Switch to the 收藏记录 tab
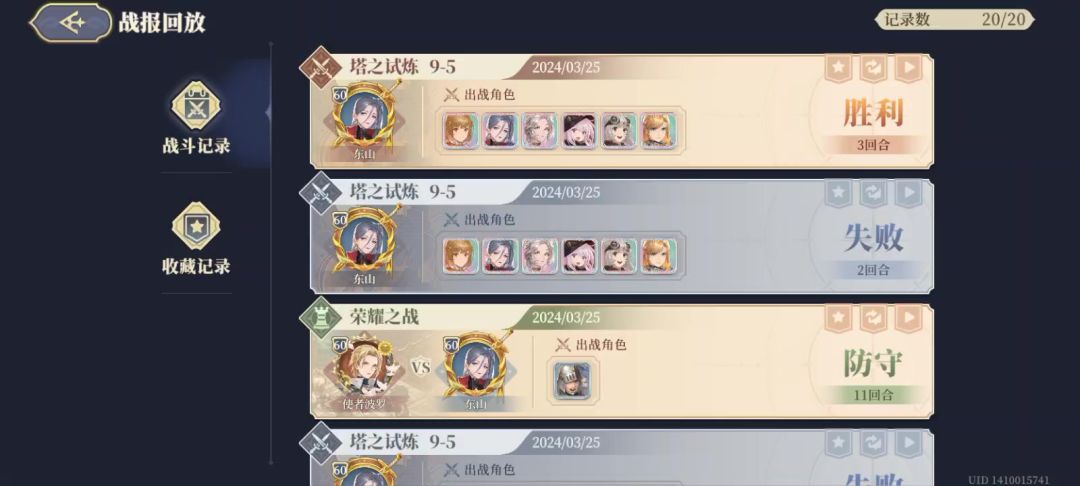This screenshot has height=486, width=1080. point(196,238)
